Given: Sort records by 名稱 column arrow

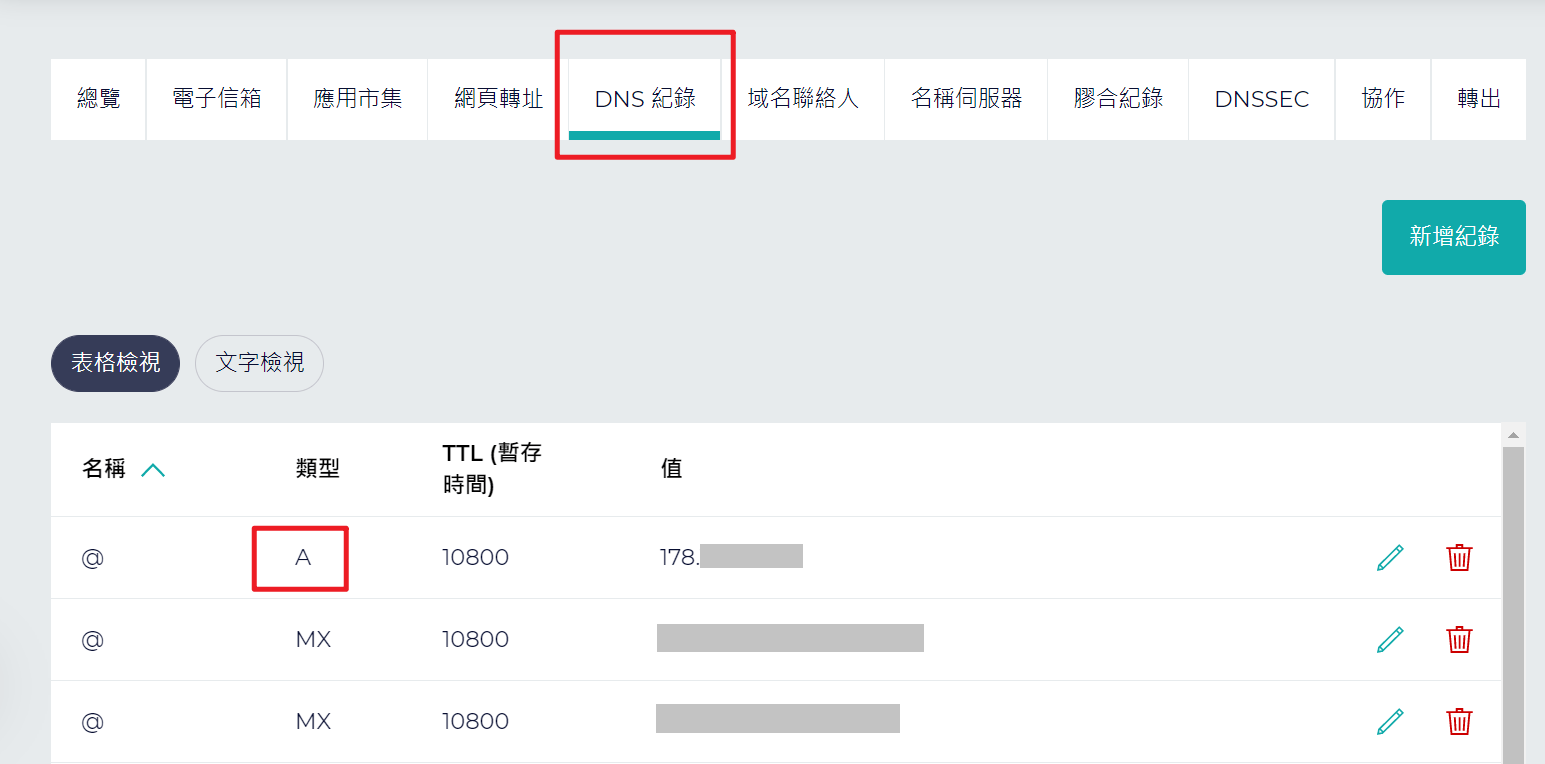Looking at the screenshot, I should pyautogui.click(x=153, y=469).
